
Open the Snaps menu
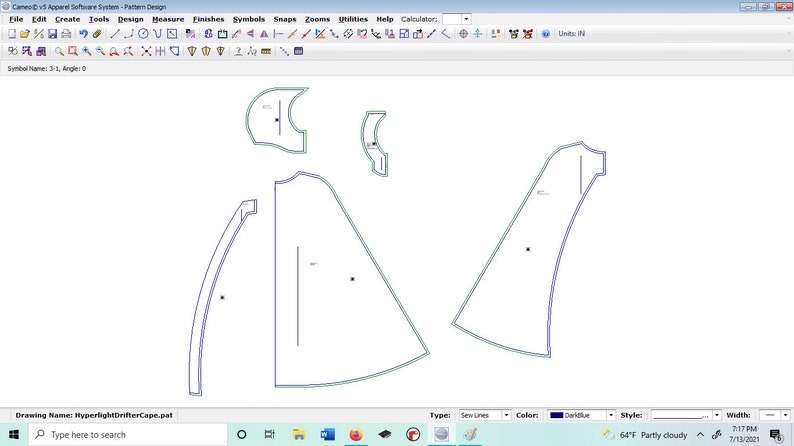click(285, 19)
